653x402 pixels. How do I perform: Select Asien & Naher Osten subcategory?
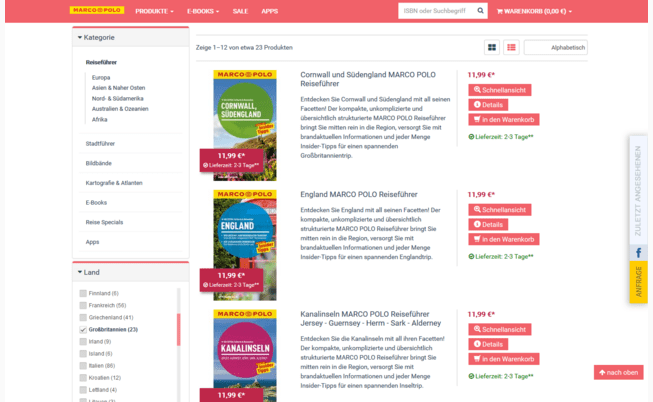(119, 88)
